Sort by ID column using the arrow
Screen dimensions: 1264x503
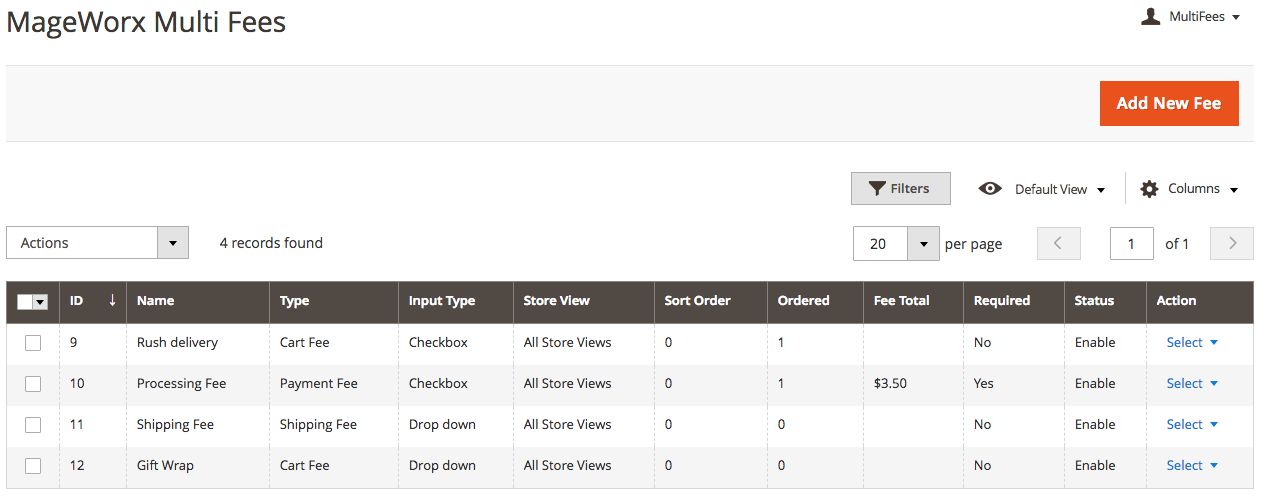tap(112, 300)
